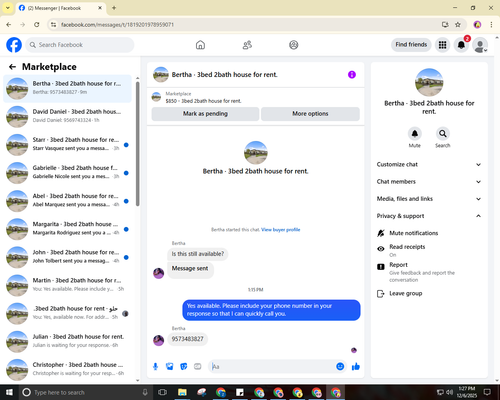Open emoji picker in message box
Viewport: 500px width, 400px height.
pos(340,367)
